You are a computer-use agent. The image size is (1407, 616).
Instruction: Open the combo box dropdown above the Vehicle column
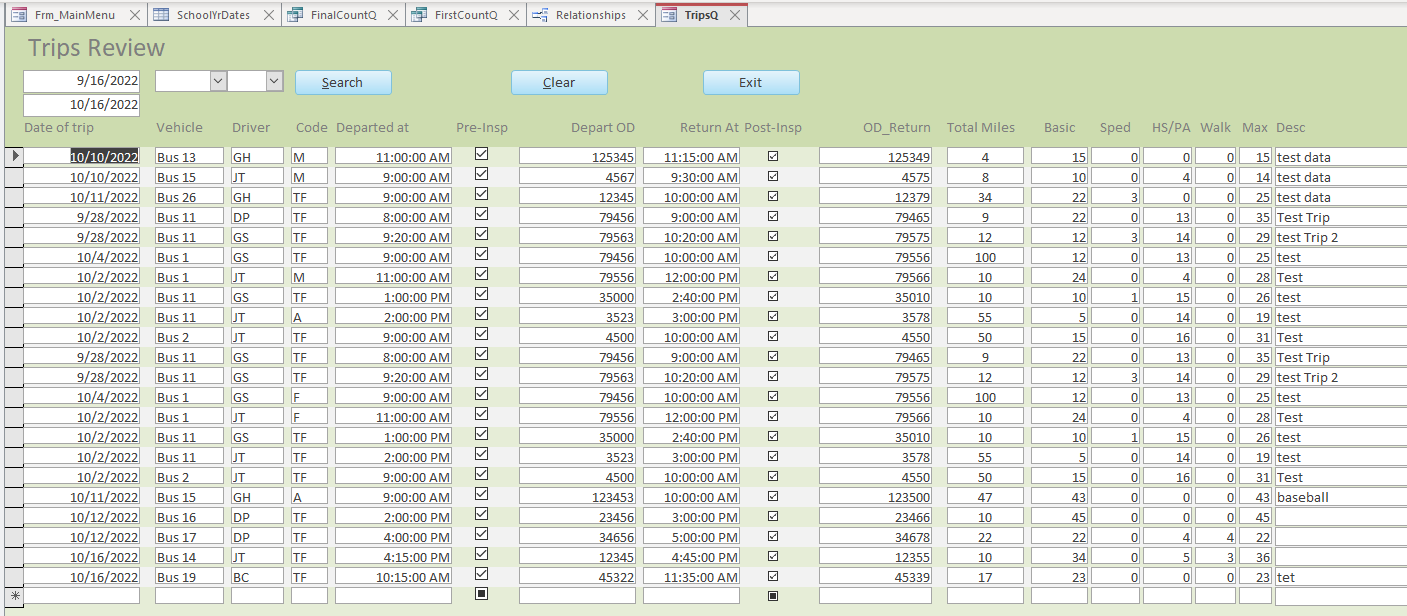tap(218, 81)
